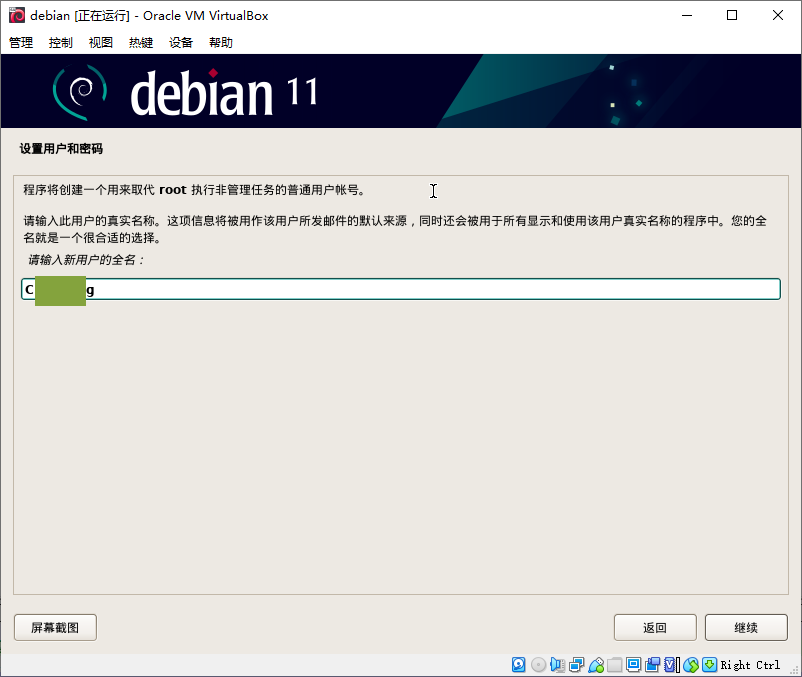The image size is (802, 677).
Task: Click the 请输入新用户的全名 label
Action: pyautogui.click(x=86, y=260)
